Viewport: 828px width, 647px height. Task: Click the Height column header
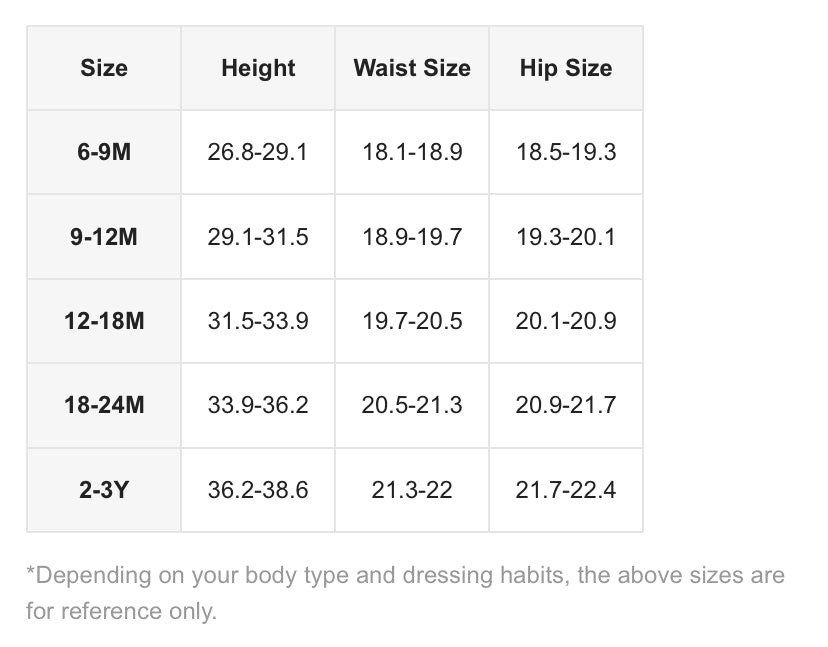tap(258, 68)
